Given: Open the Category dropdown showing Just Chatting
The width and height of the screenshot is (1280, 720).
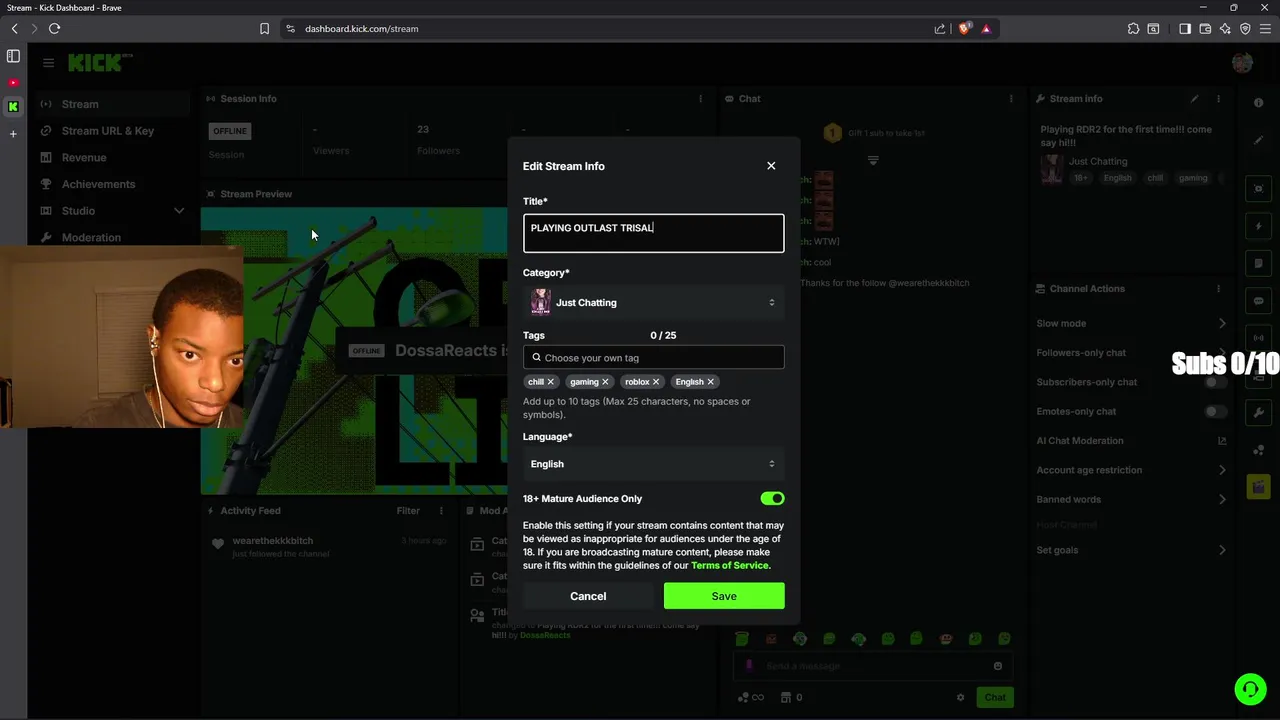Looking at the screenshot, I should tap(653, 303).
